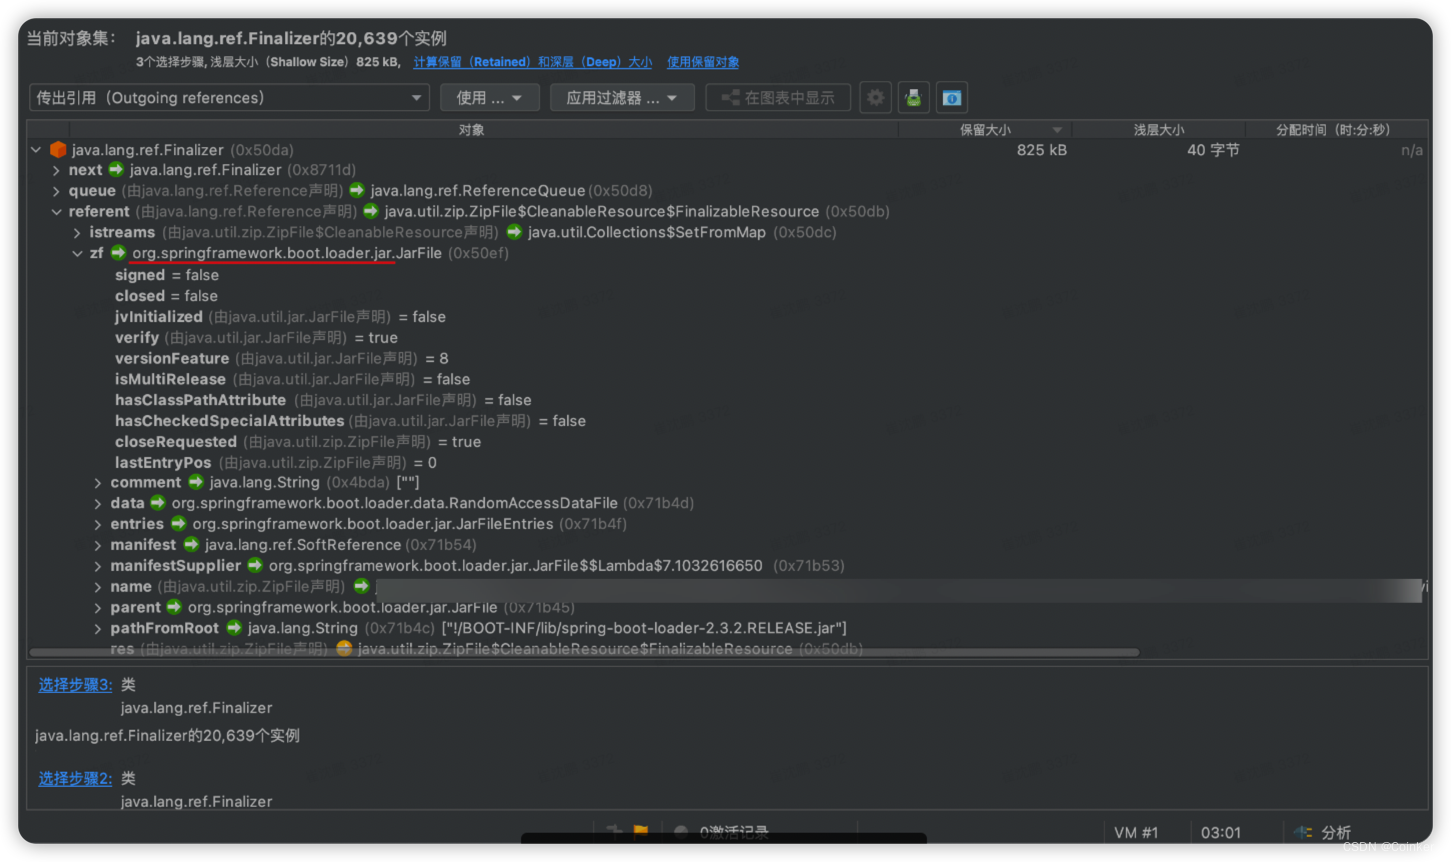
Task: Expand the queue ReferenceQueue node
Action: (56, 191)
